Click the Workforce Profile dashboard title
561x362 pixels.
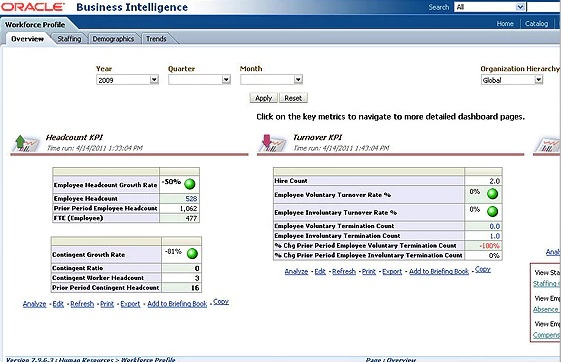point(35,25)
